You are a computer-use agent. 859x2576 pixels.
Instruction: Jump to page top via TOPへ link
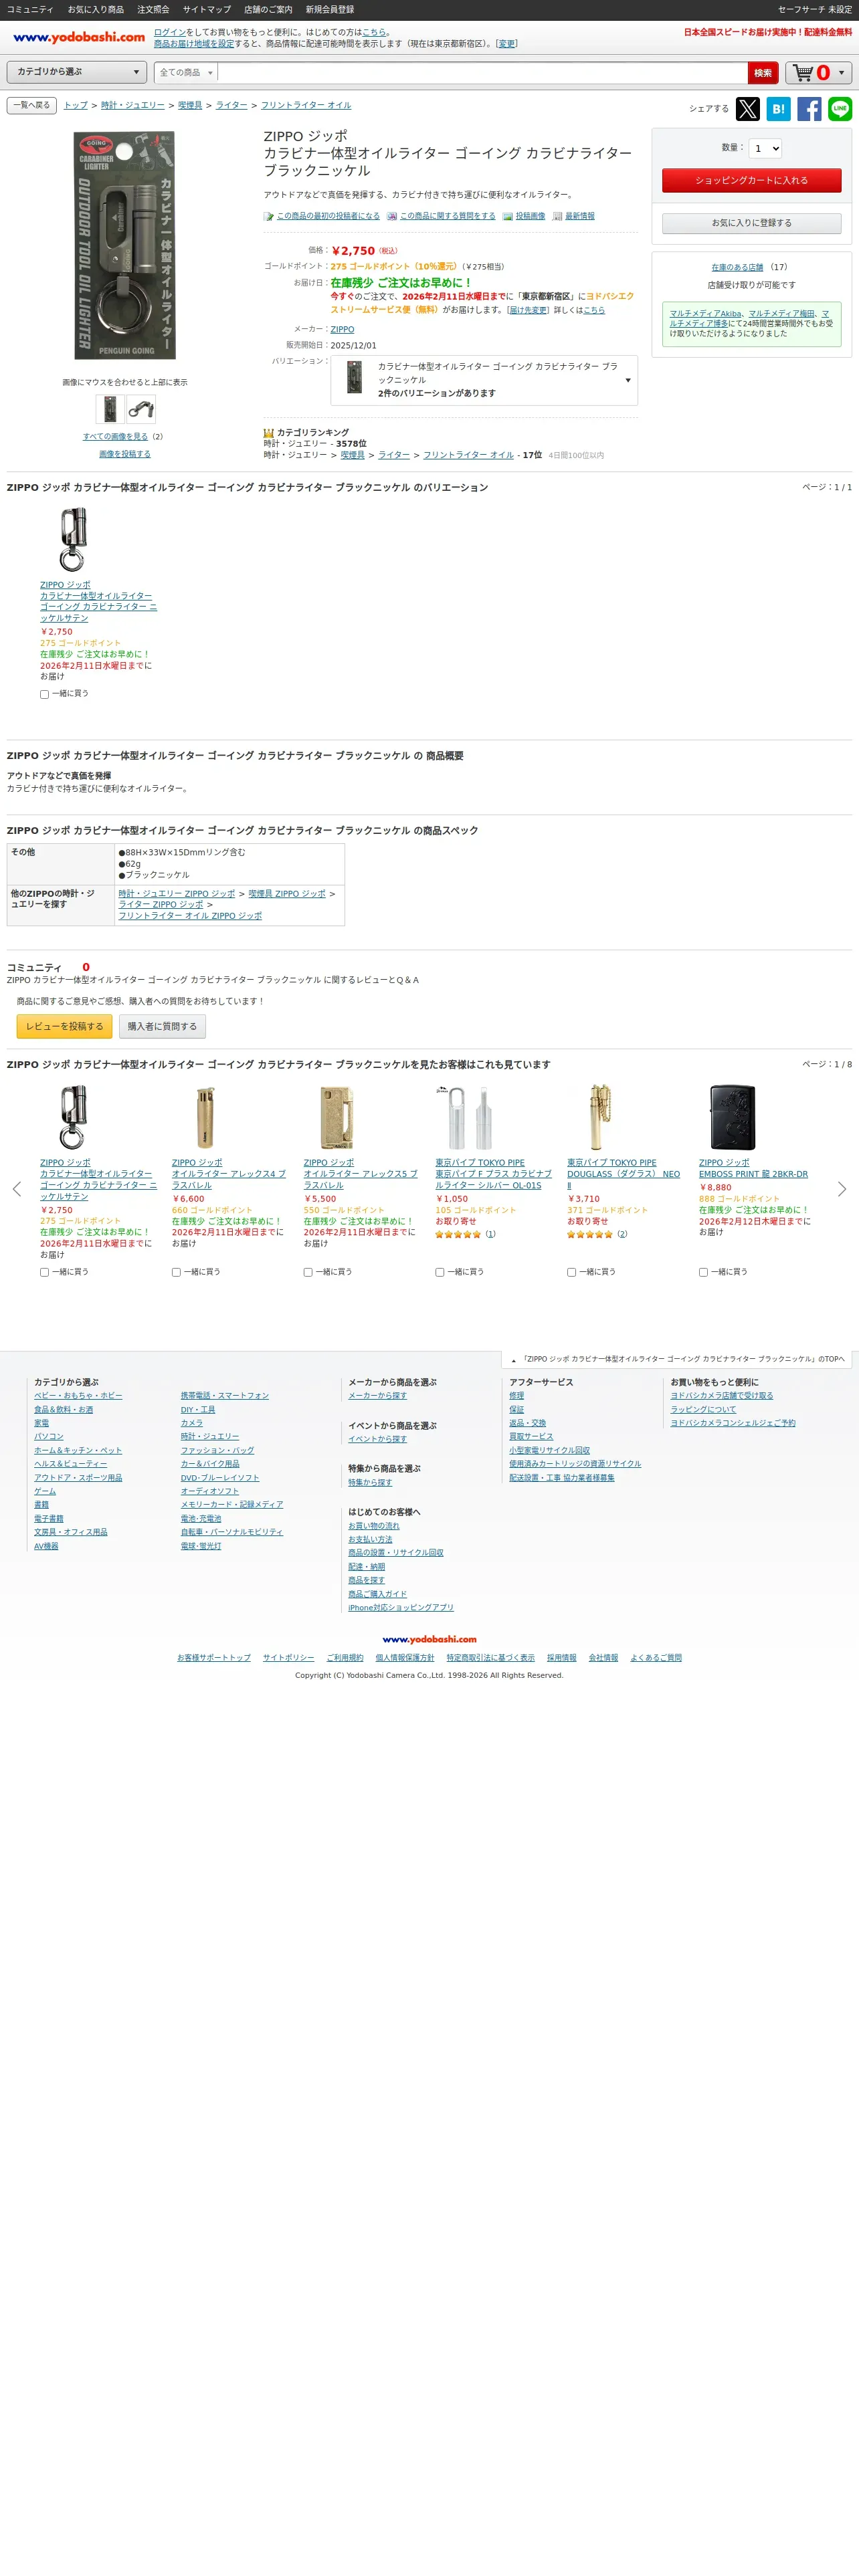pyautogui.click(x=678, y=1359)
